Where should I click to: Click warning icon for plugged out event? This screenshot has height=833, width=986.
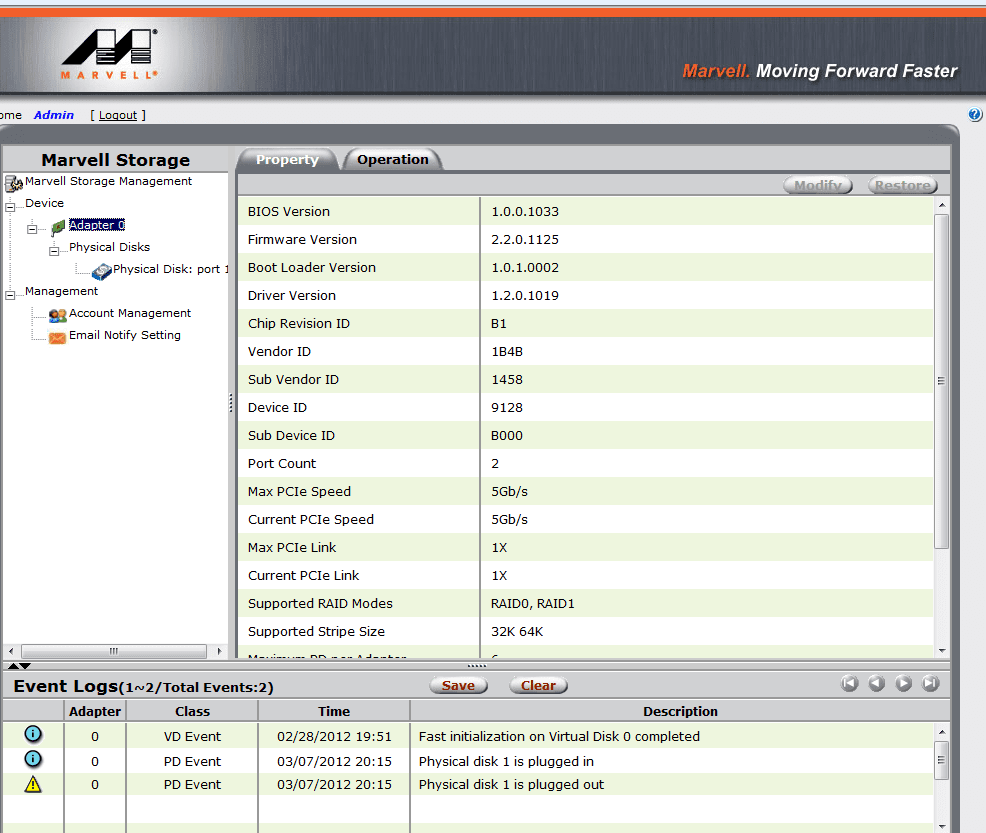33,784
